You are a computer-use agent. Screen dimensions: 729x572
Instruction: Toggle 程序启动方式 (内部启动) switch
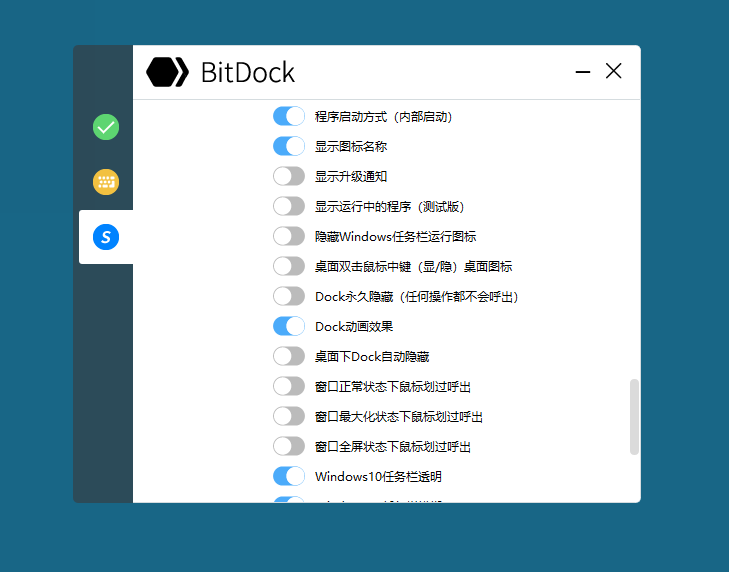pos(289,116)
